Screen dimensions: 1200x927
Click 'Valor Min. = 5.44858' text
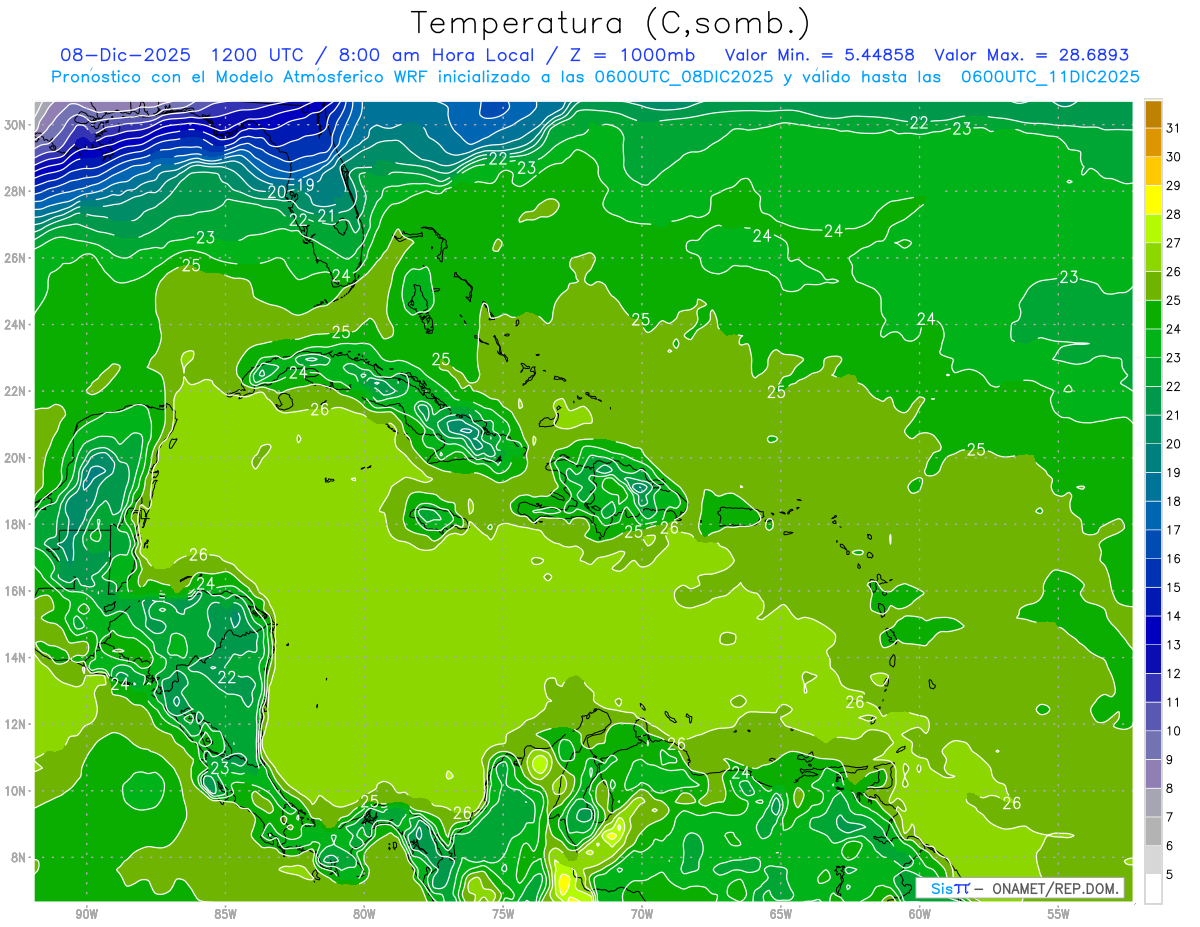point(820,55)
